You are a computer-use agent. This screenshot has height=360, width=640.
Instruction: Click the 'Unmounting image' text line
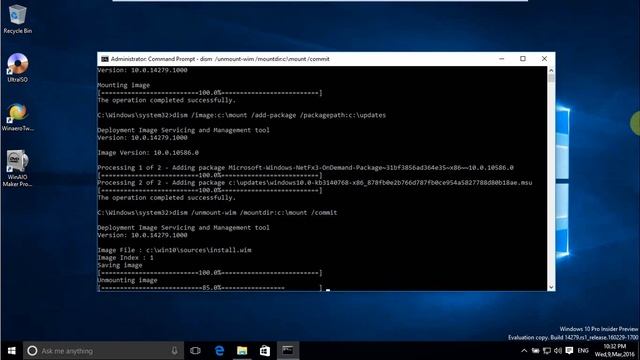coord(127,280)
